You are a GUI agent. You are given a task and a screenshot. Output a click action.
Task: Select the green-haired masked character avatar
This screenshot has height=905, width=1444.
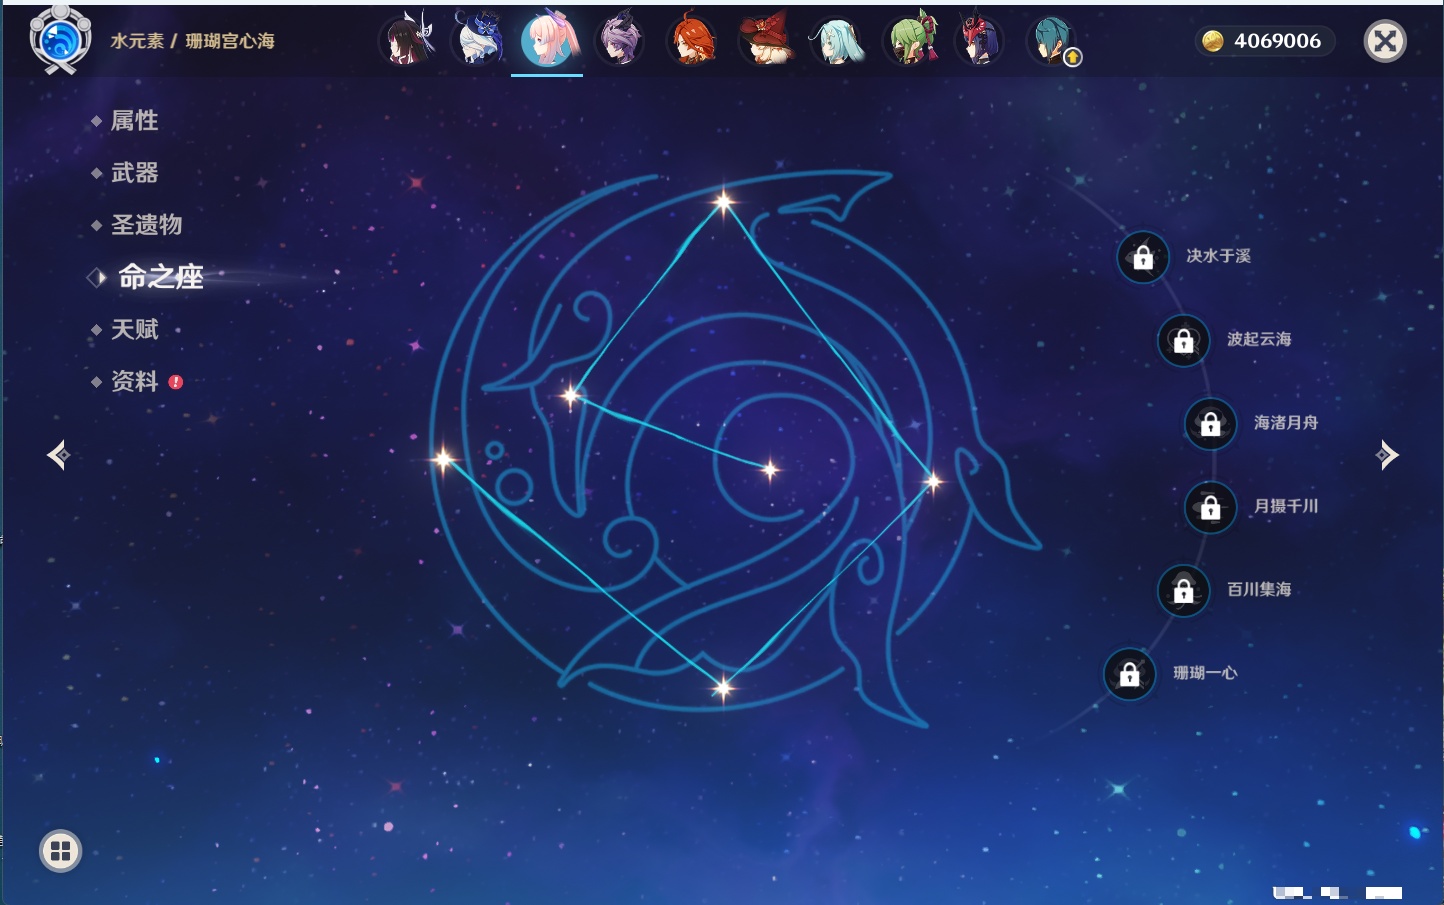910,41
